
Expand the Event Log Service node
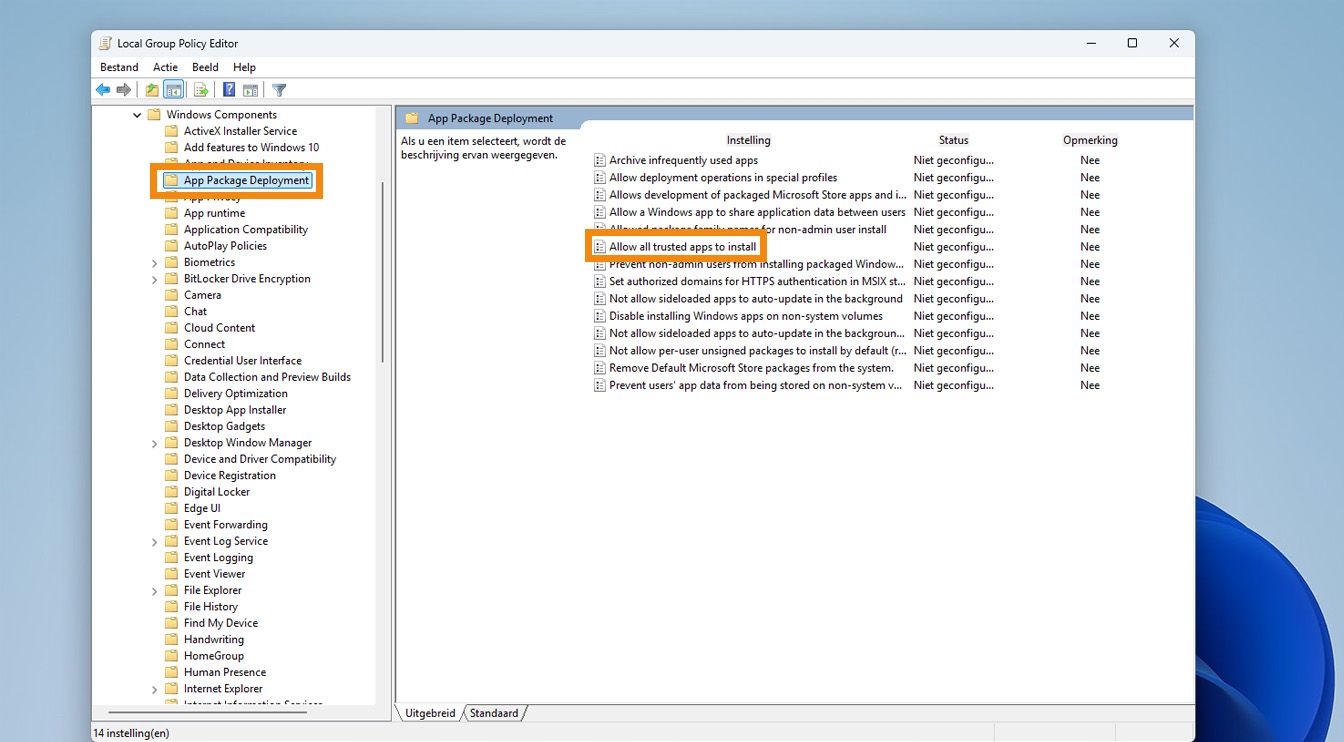pos(154,542)
